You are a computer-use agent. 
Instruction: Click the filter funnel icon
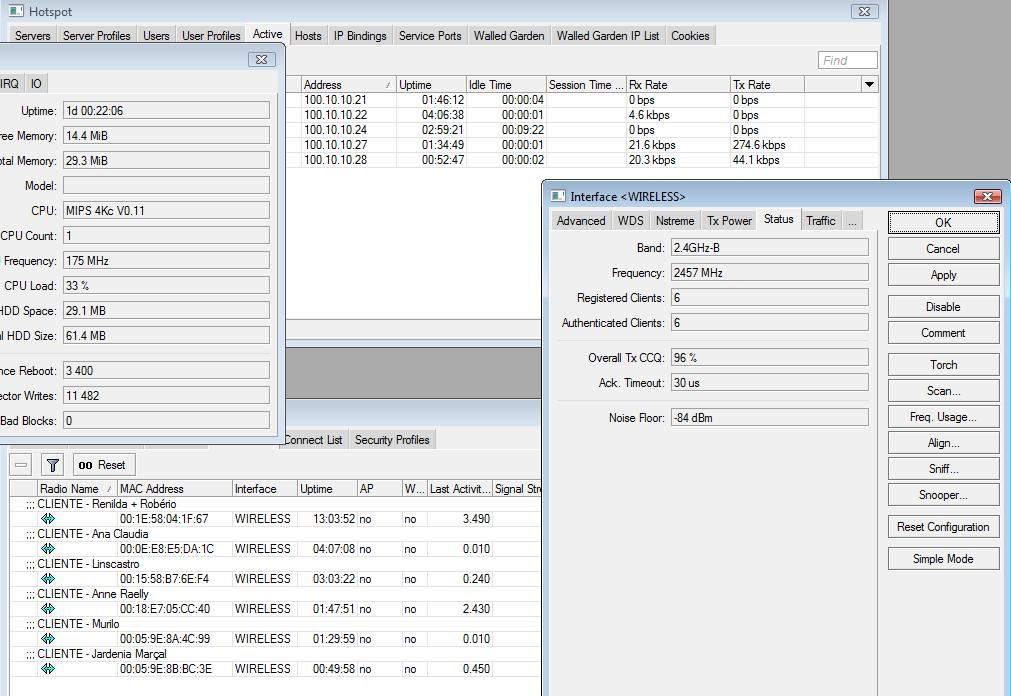[53, 465]
